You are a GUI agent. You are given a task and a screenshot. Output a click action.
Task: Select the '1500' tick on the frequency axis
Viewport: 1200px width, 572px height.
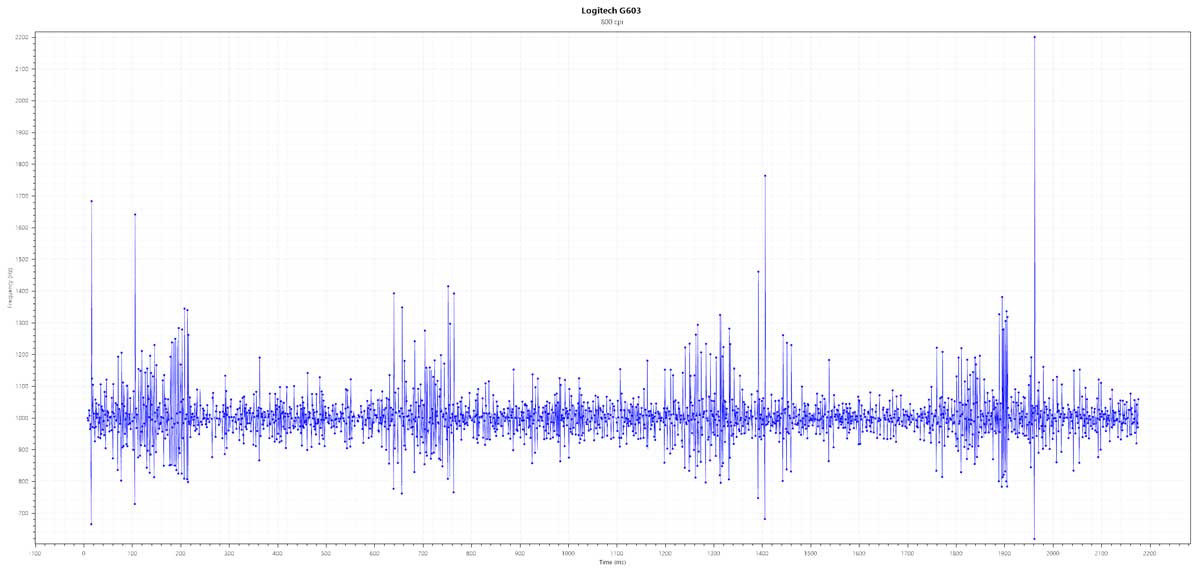(x=22, y=260)
